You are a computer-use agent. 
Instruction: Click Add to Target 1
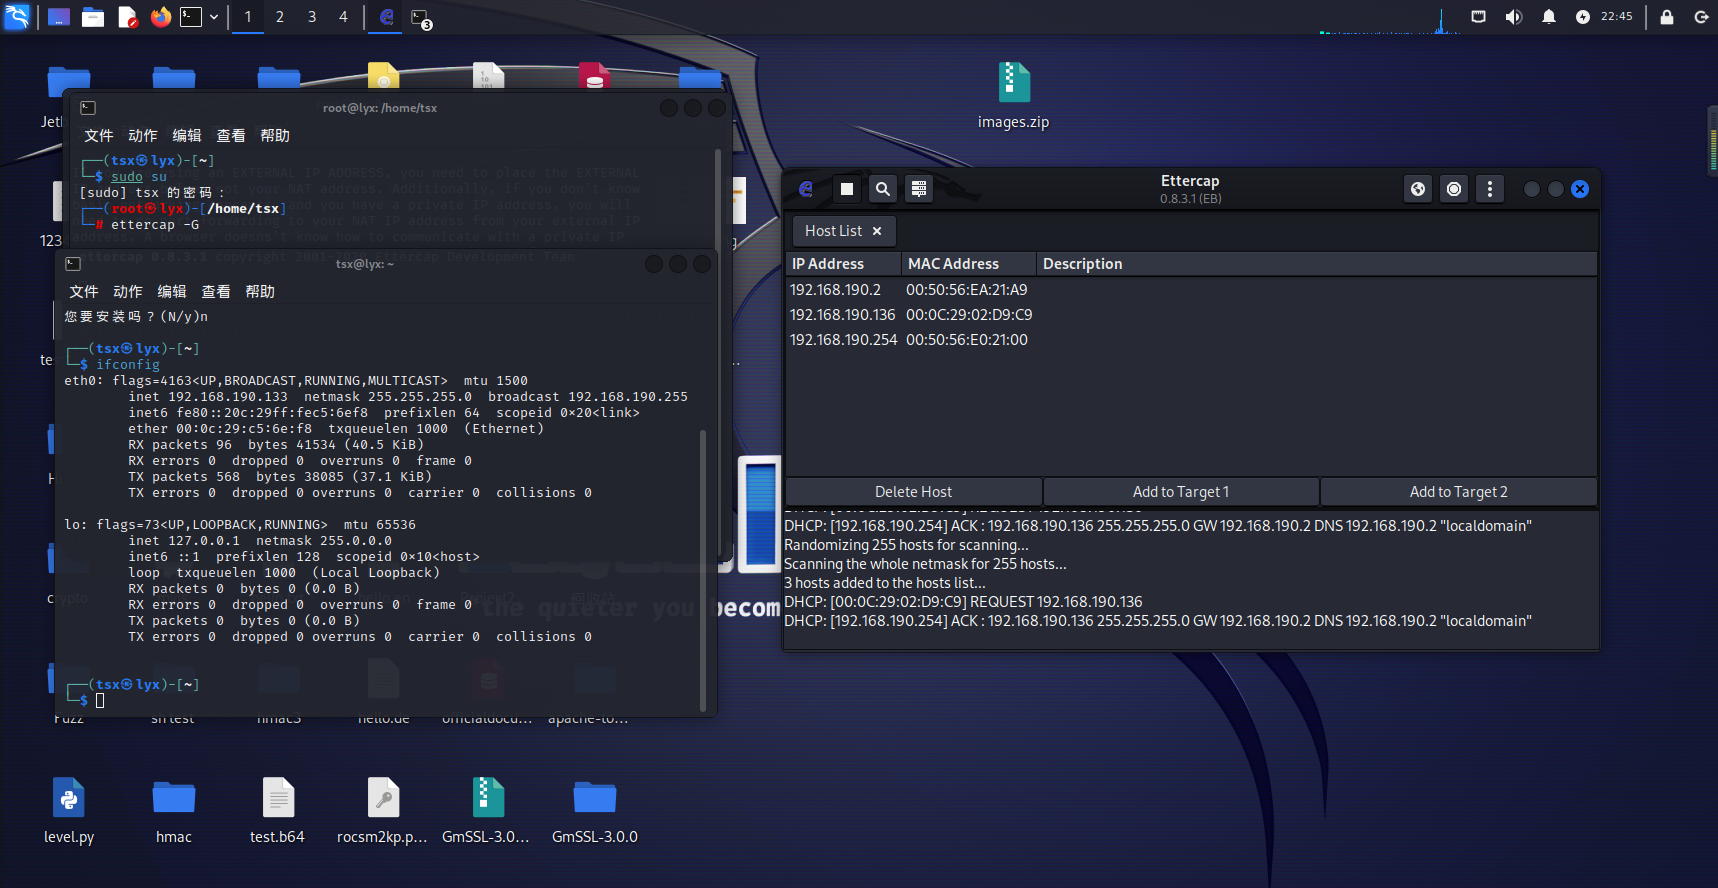(x=1181, y=492)
